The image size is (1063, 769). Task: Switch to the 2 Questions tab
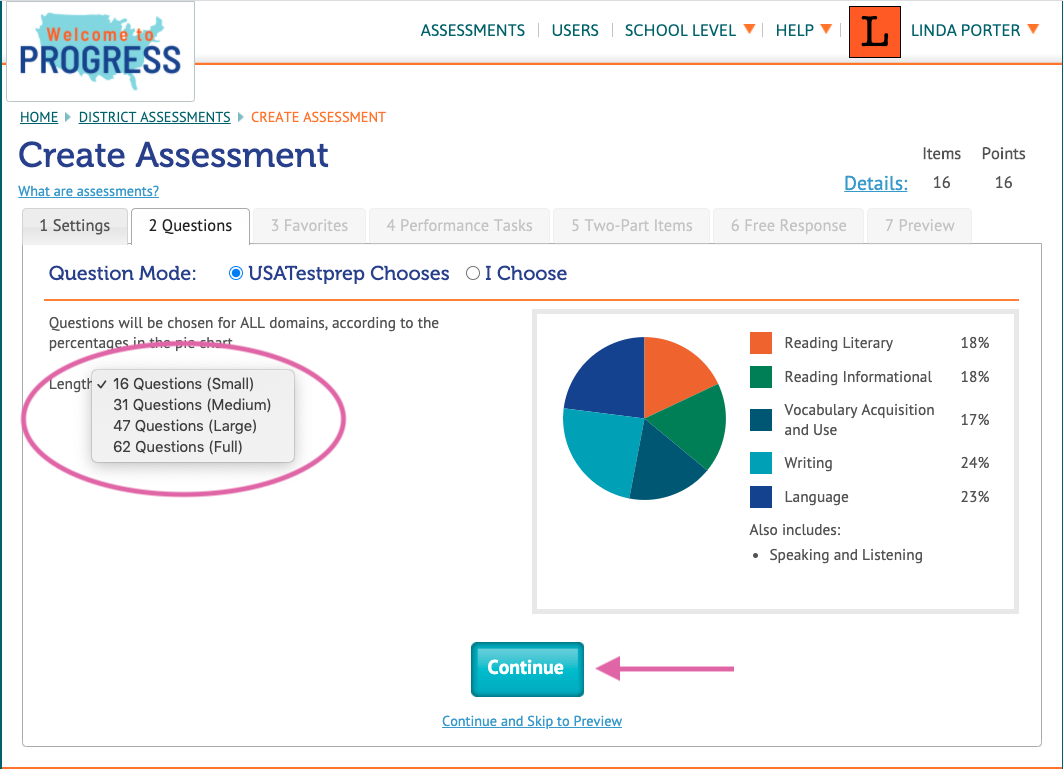click(x=190, y=226)
